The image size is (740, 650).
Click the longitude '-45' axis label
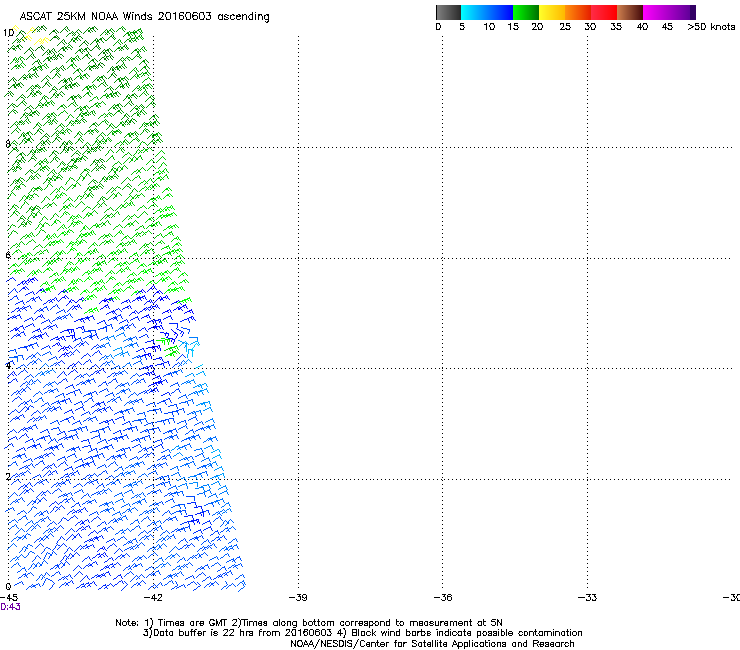(x=9, y=598)
